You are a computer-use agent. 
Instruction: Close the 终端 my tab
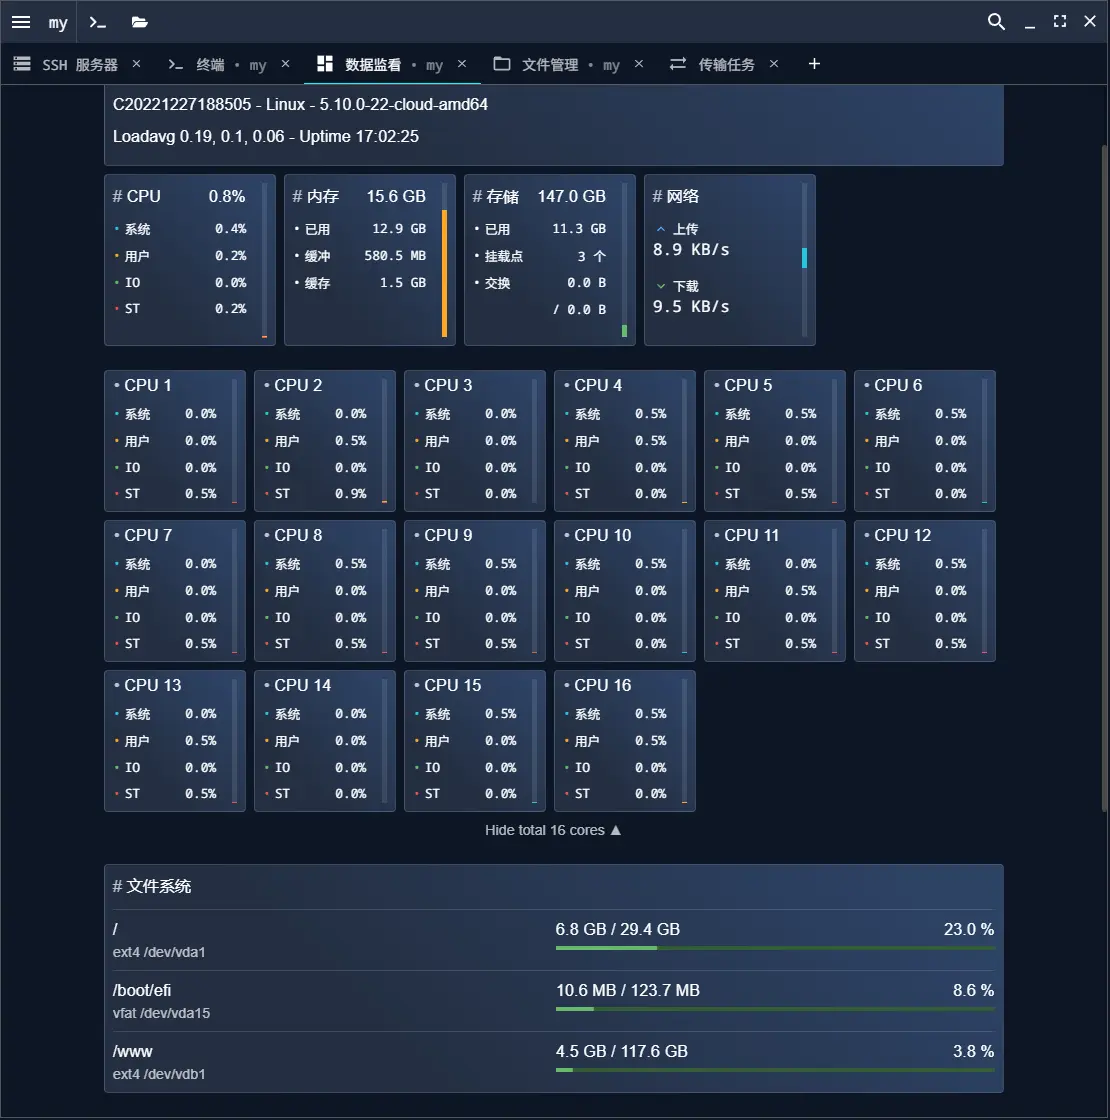coord(286,64)
